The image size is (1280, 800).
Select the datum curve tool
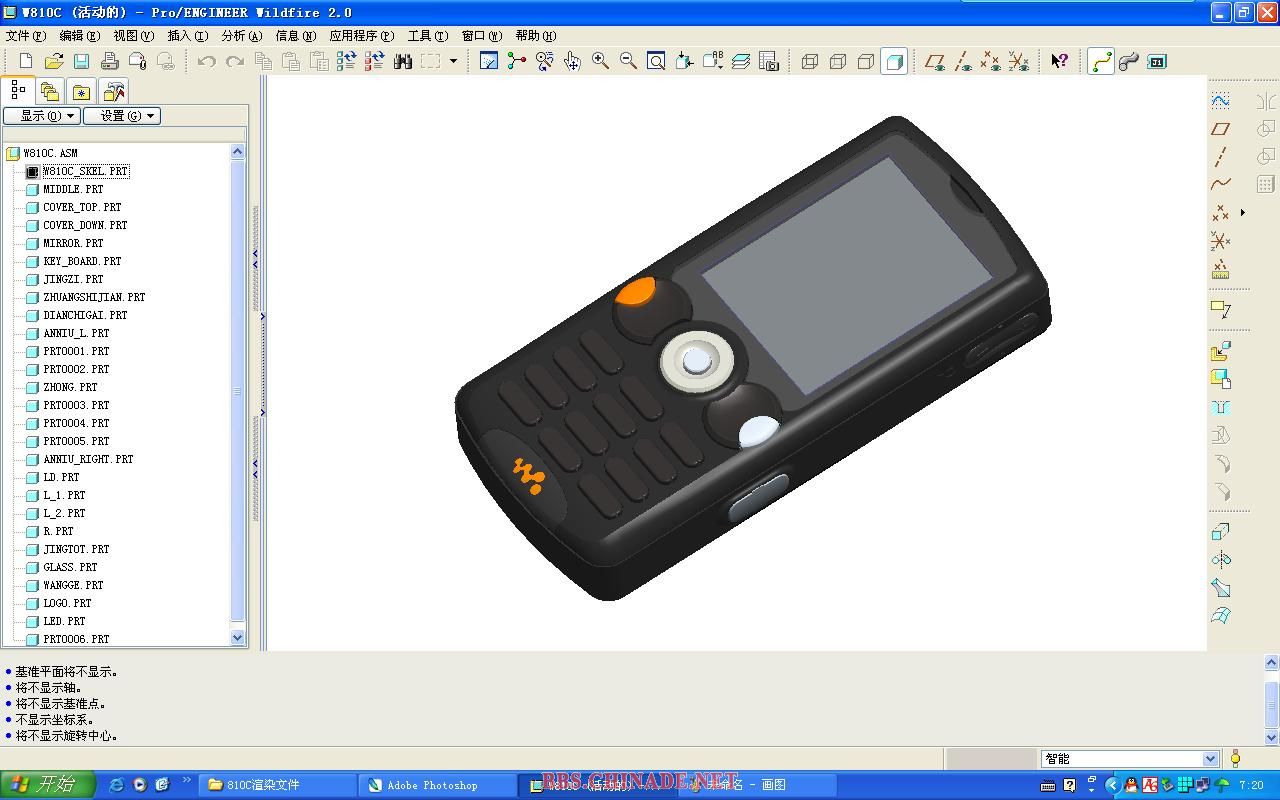pos(1221,184)
